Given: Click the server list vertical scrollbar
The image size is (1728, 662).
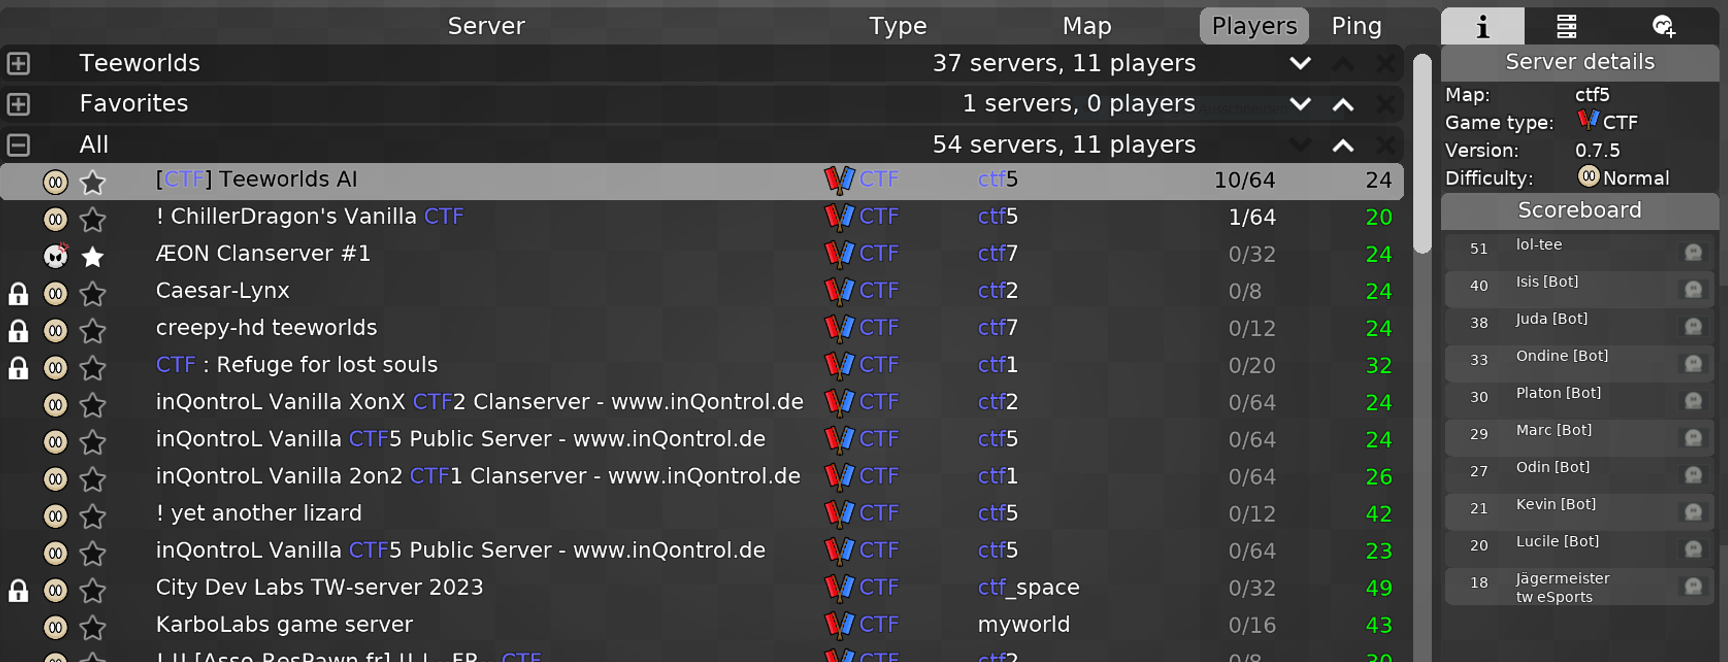Looking at the screenshot, I should [1421, 154].
